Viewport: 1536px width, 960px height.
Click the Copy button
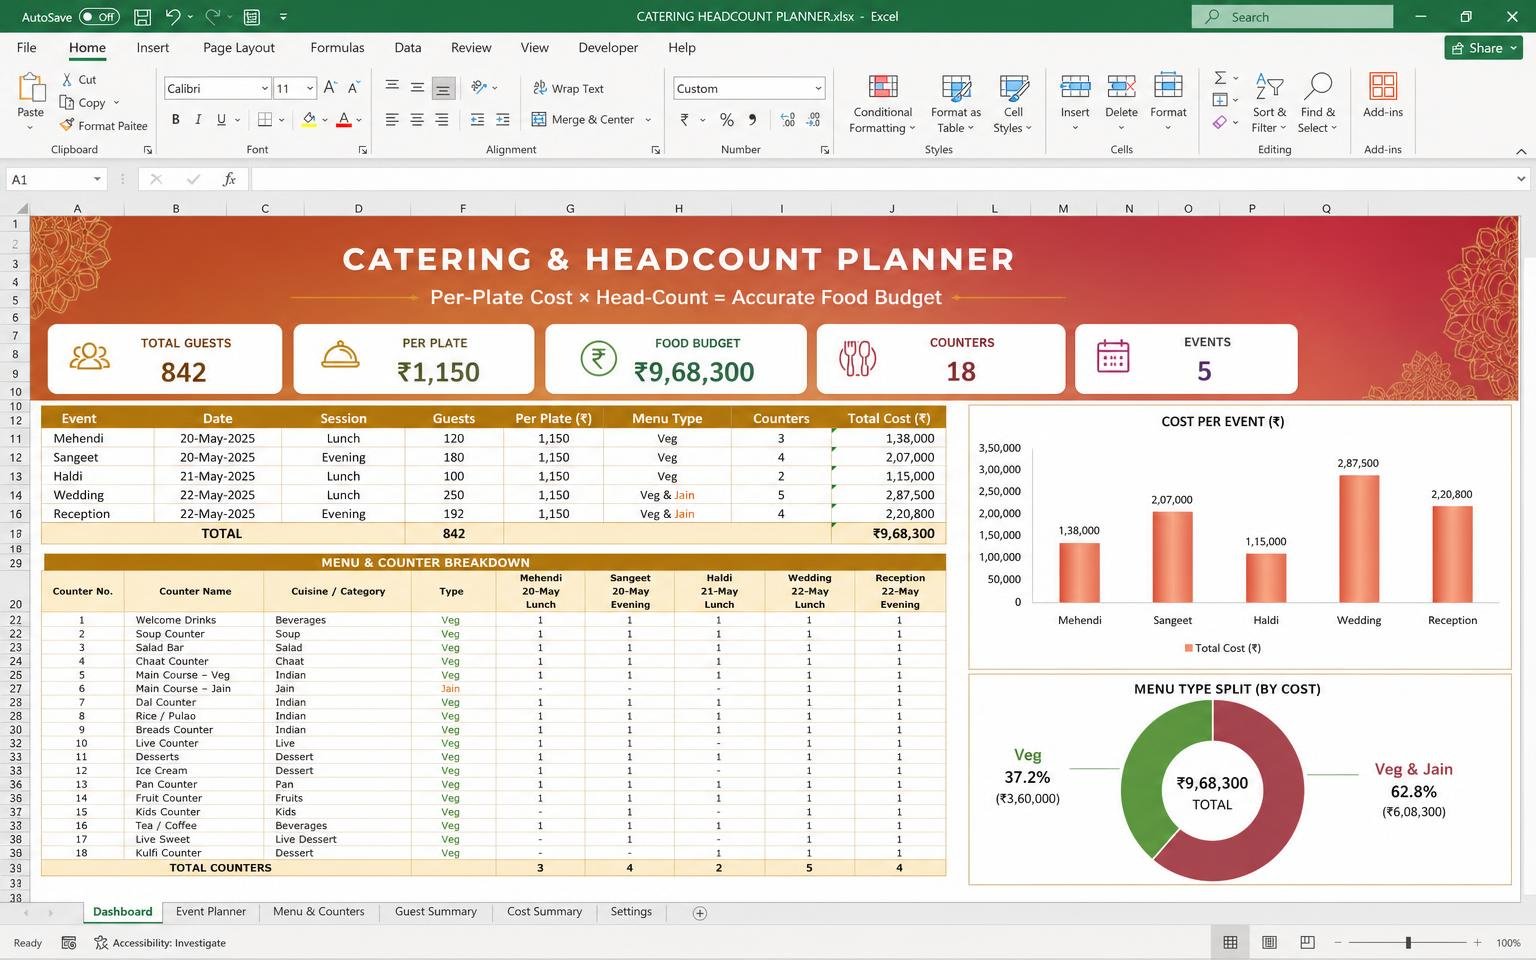click(x=90, y=103)
